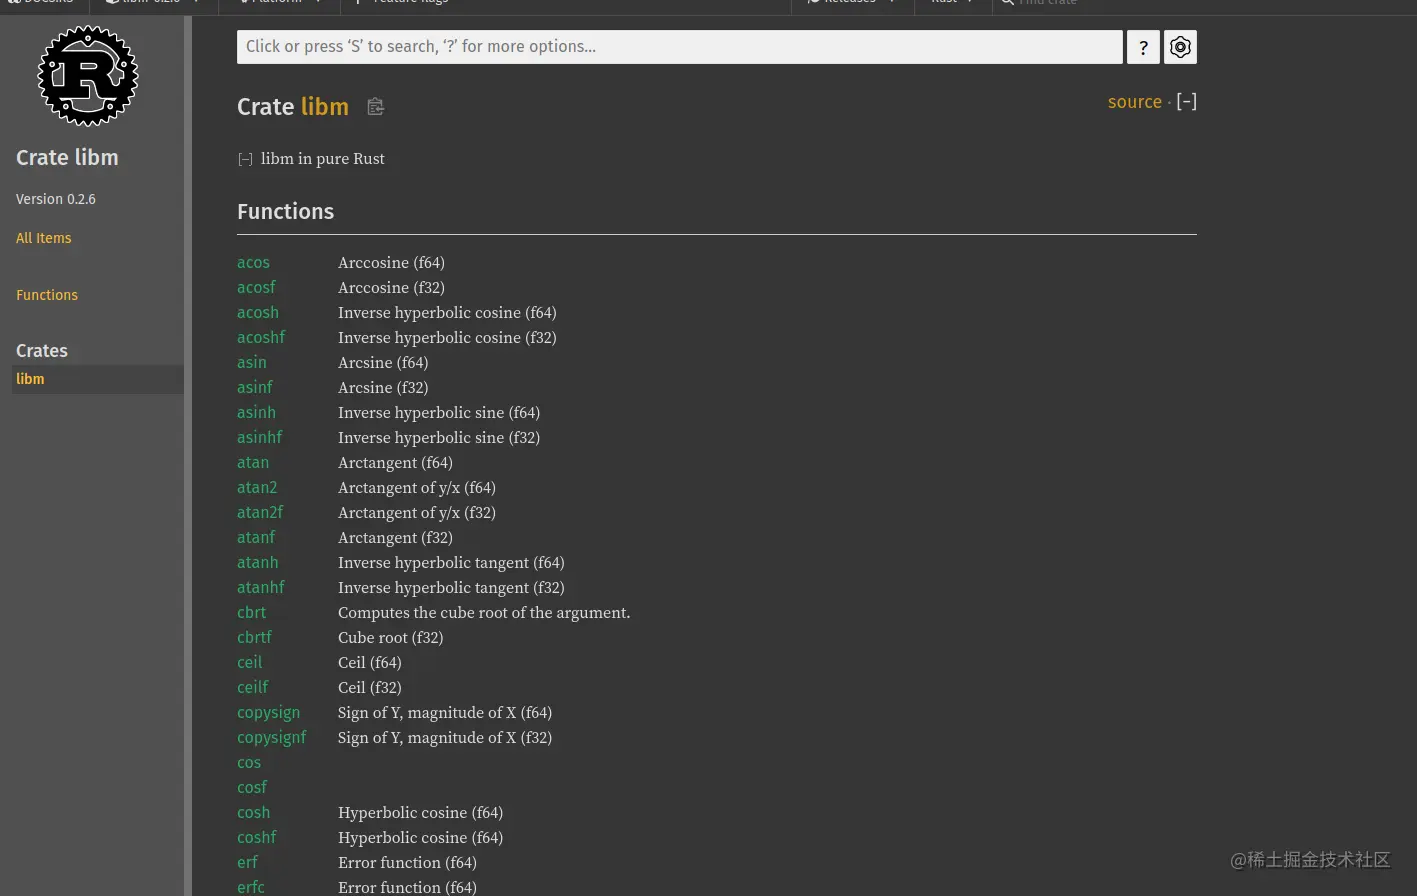Click 'Computes the cube root of the argument.'
Screen dimensions: 1417x896
(484, 612)
